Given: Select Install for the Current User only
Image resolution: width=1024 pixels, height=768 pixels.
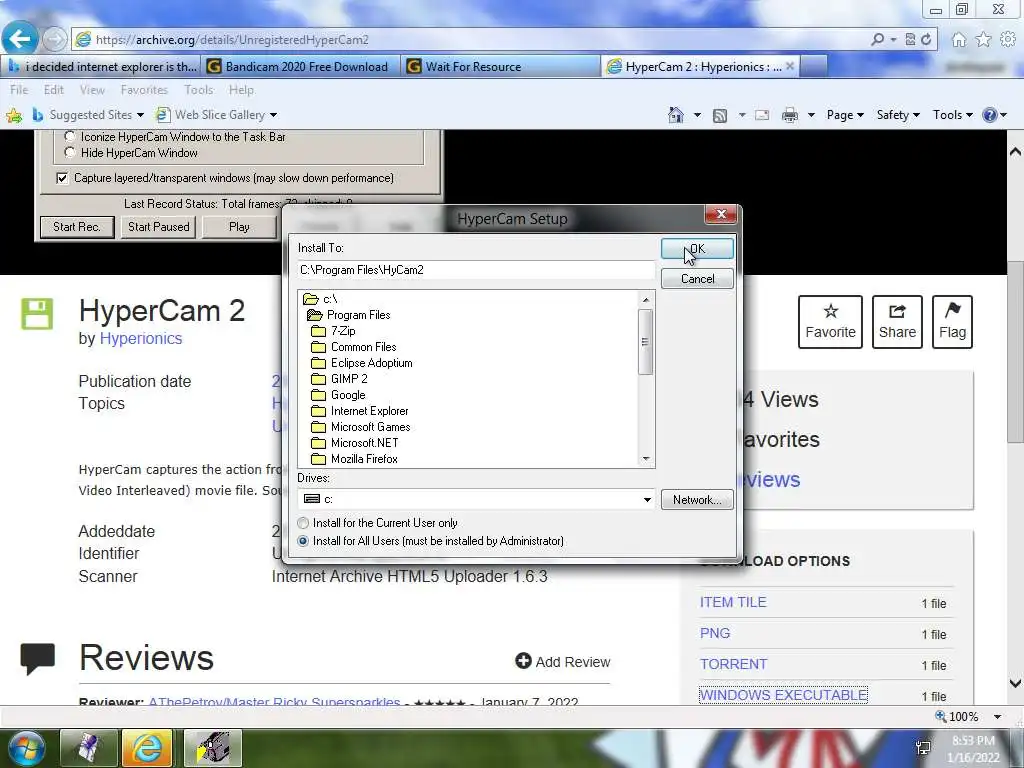Looking at the screenshot, I should click(x=303, y=523).
